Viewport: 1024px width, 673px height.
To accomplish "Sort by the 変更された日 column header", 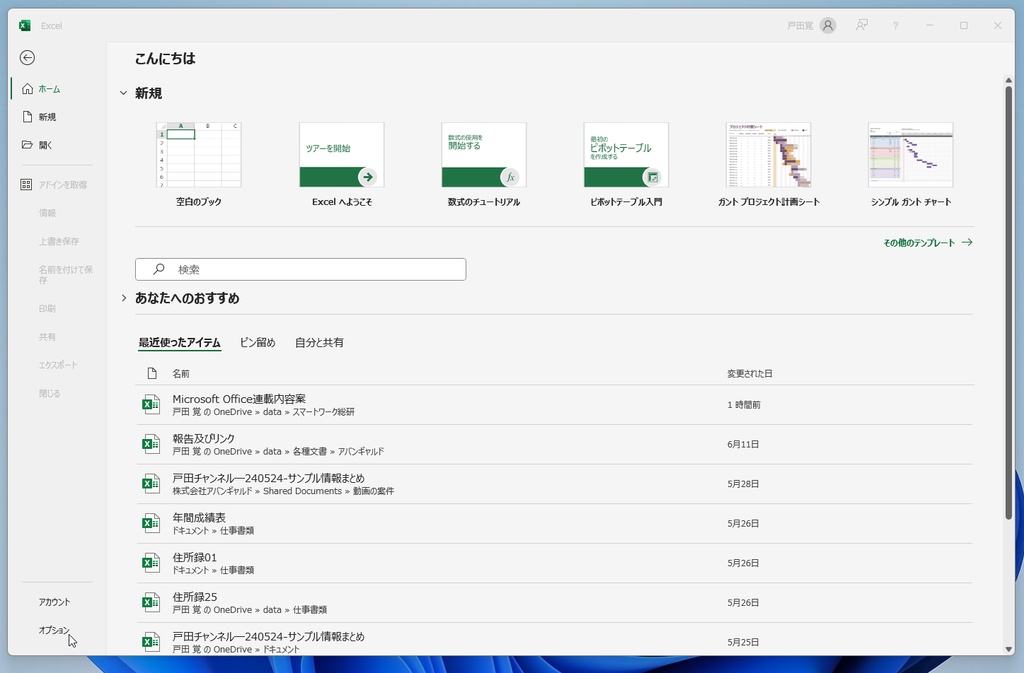I will (x=750, y=373).
